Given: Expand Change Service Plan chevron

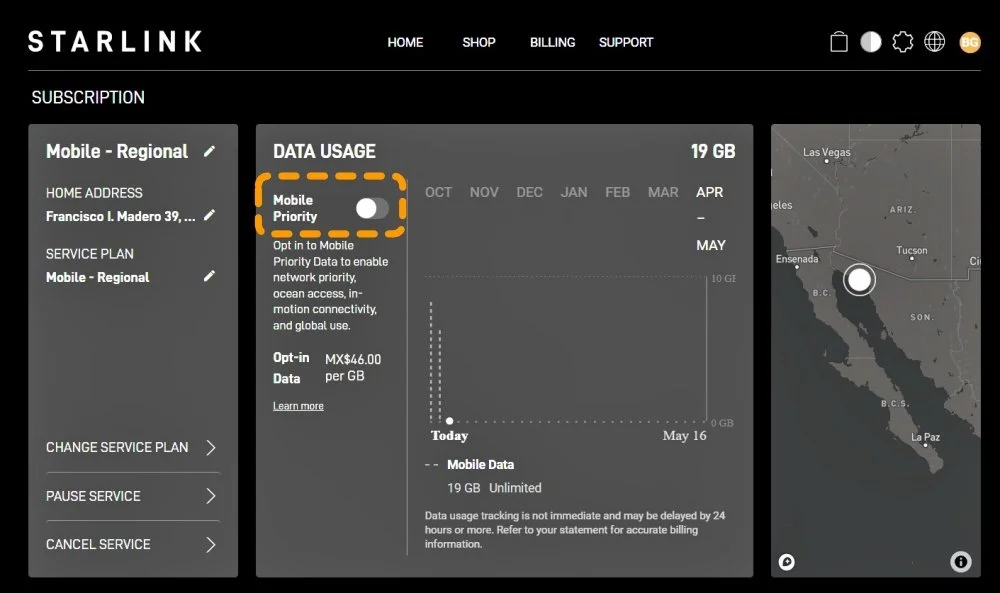Looking at the screenshot, I should pos(211,448).
